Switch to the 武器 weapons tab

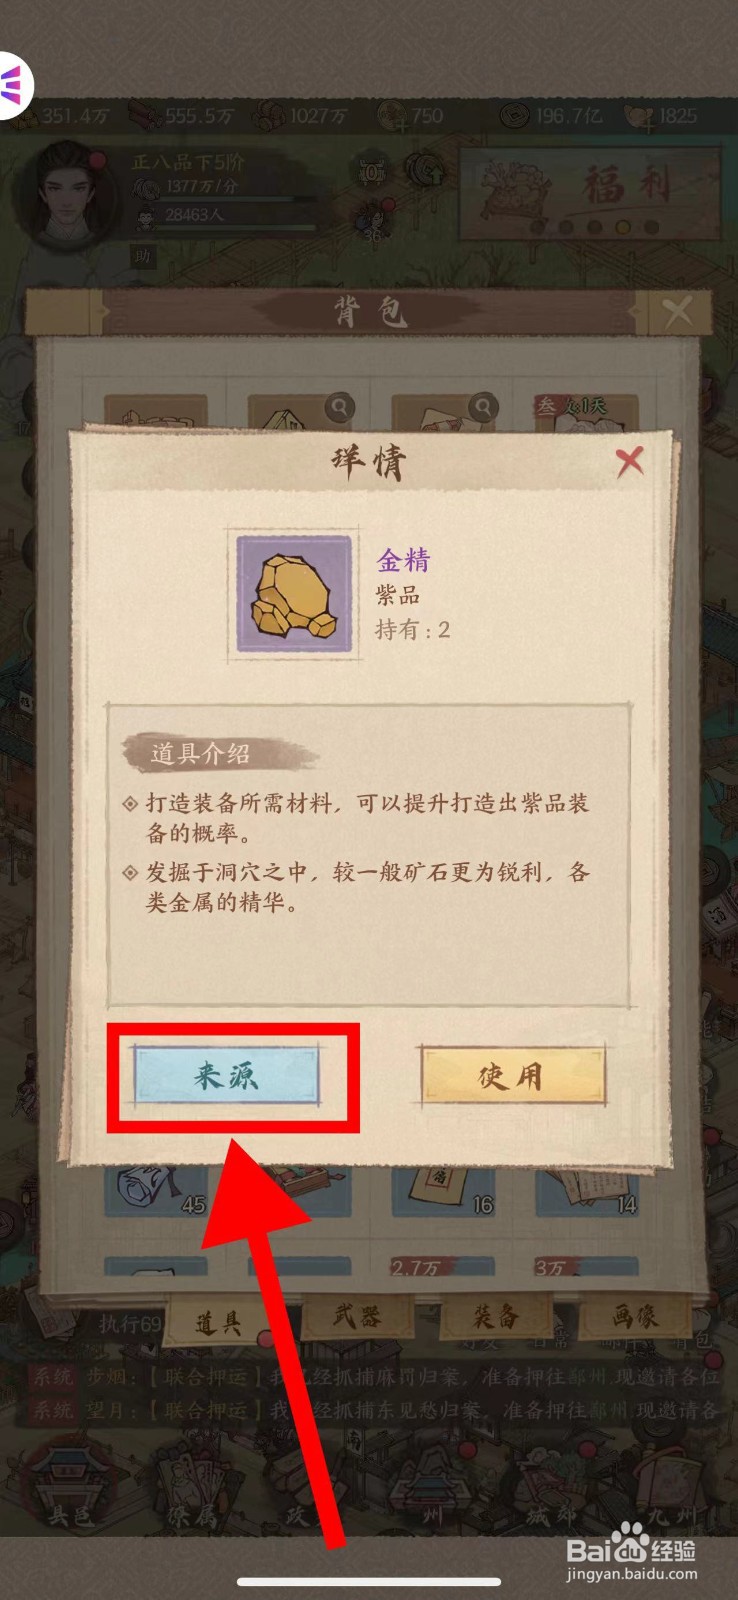357,1316
